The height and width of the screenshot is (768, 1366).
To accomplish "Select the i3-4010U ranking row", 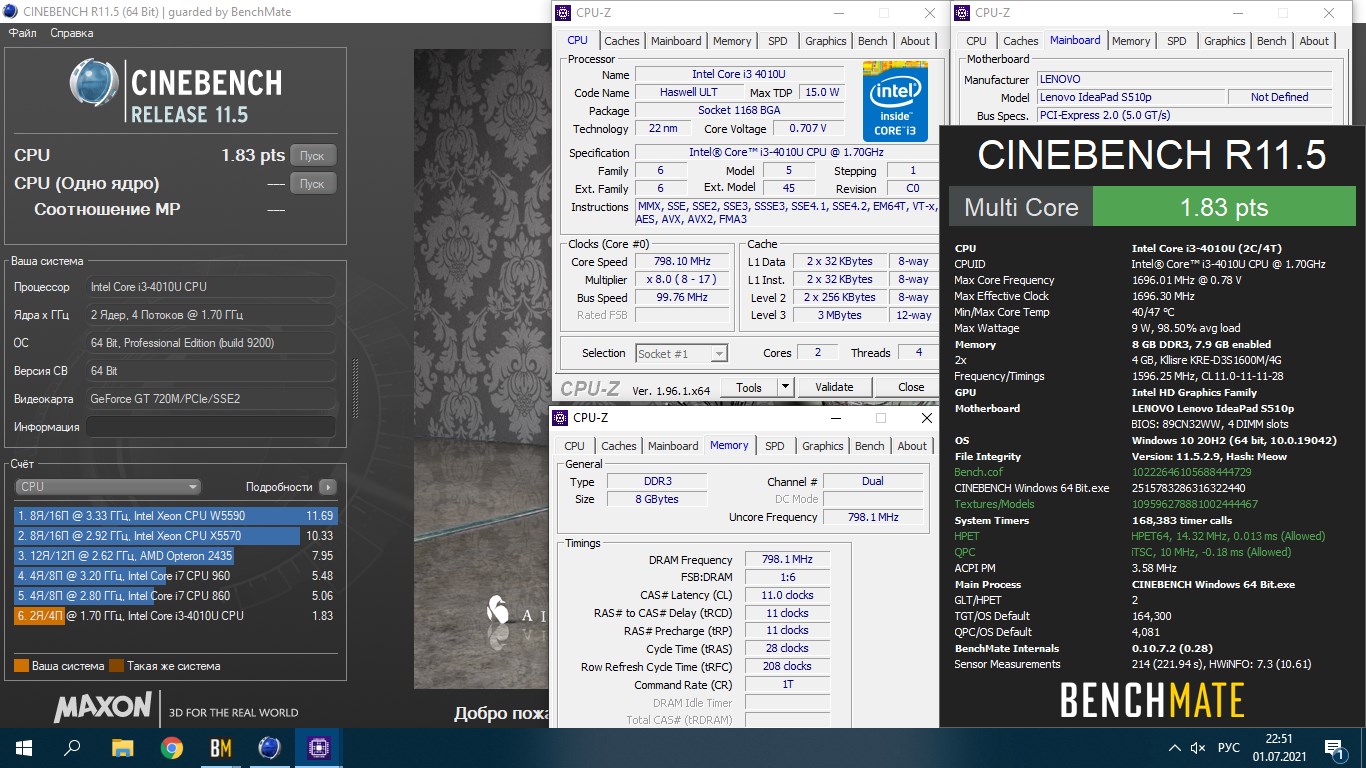I will 176,616.
